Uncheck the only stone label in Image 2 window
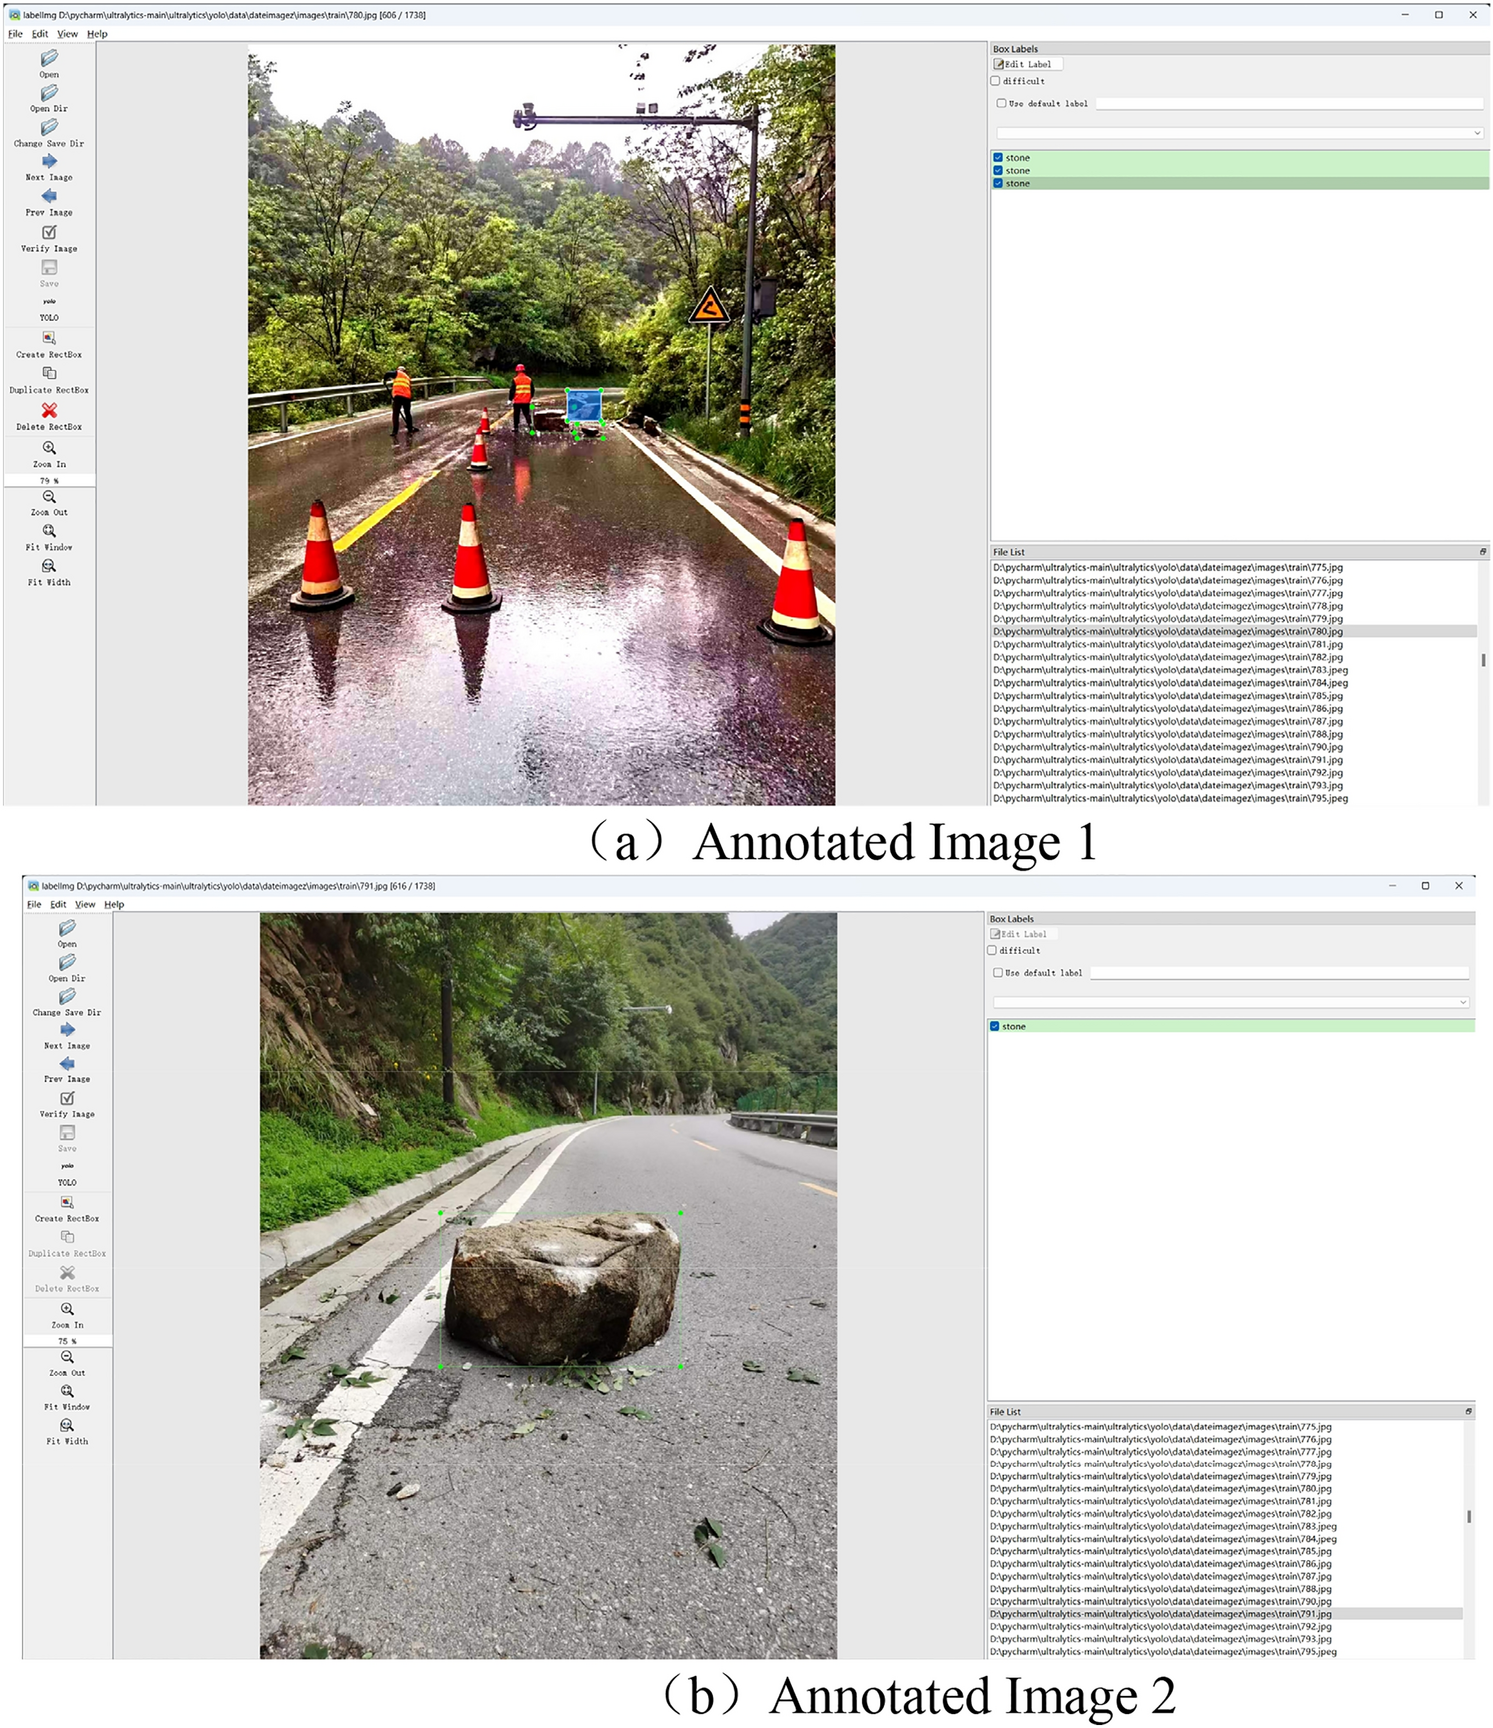The height and width of the screenshot is (1728, 1493). [x=995, y=1026]
